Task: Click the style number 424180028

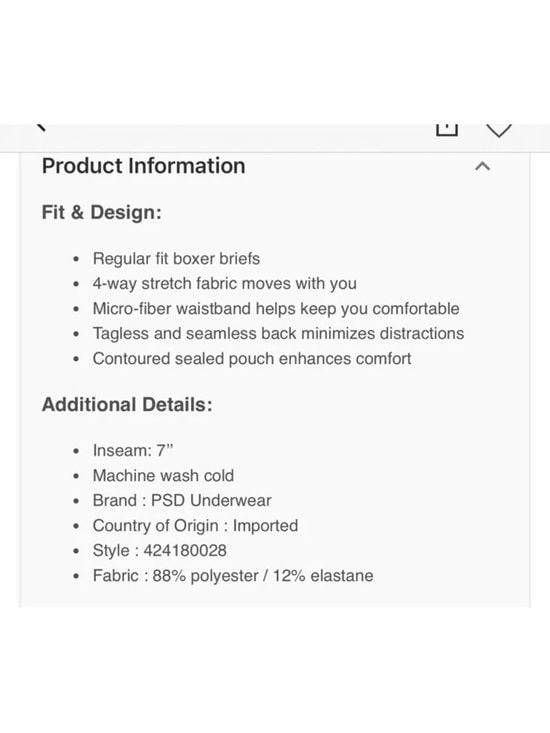Action: pyautogui.click(x=185, y=550)
